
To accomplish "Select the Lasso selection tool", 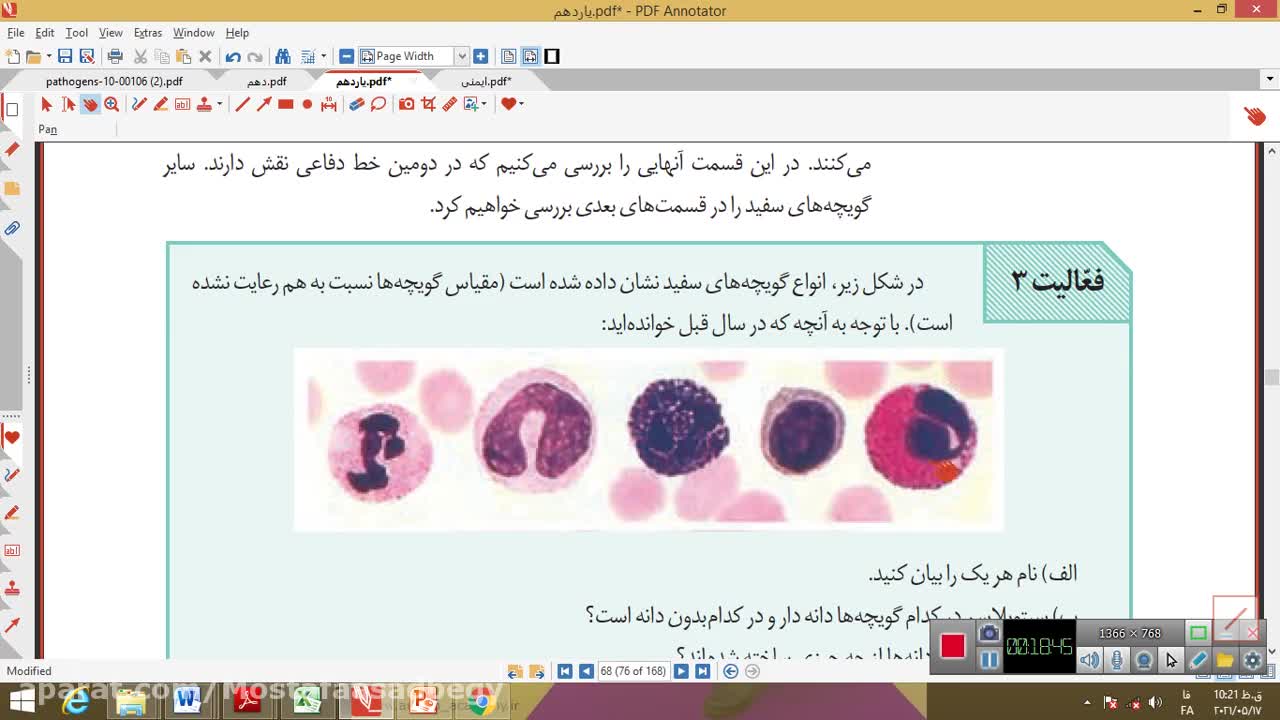I will click(x=378, y=104).
